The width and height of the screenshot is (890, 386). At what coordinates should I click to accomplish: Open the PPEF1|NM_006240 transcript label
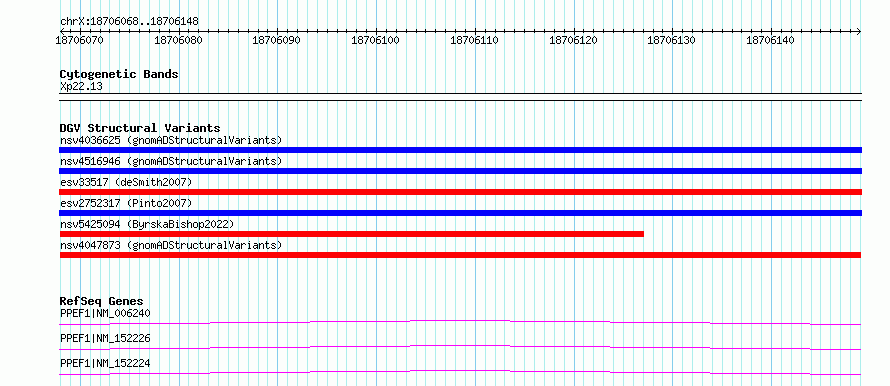point(105,313)
